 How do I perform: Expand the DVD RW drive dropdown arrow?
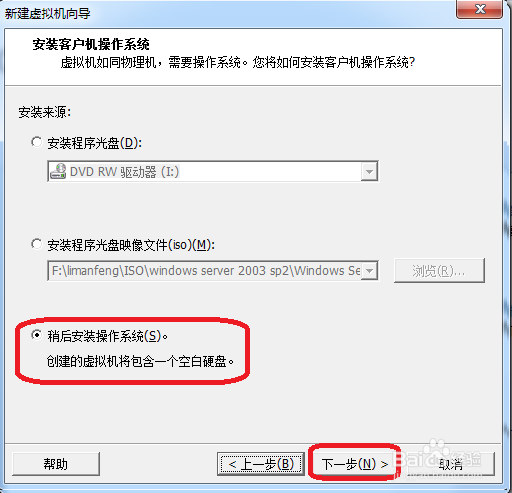tap(369, 172)
